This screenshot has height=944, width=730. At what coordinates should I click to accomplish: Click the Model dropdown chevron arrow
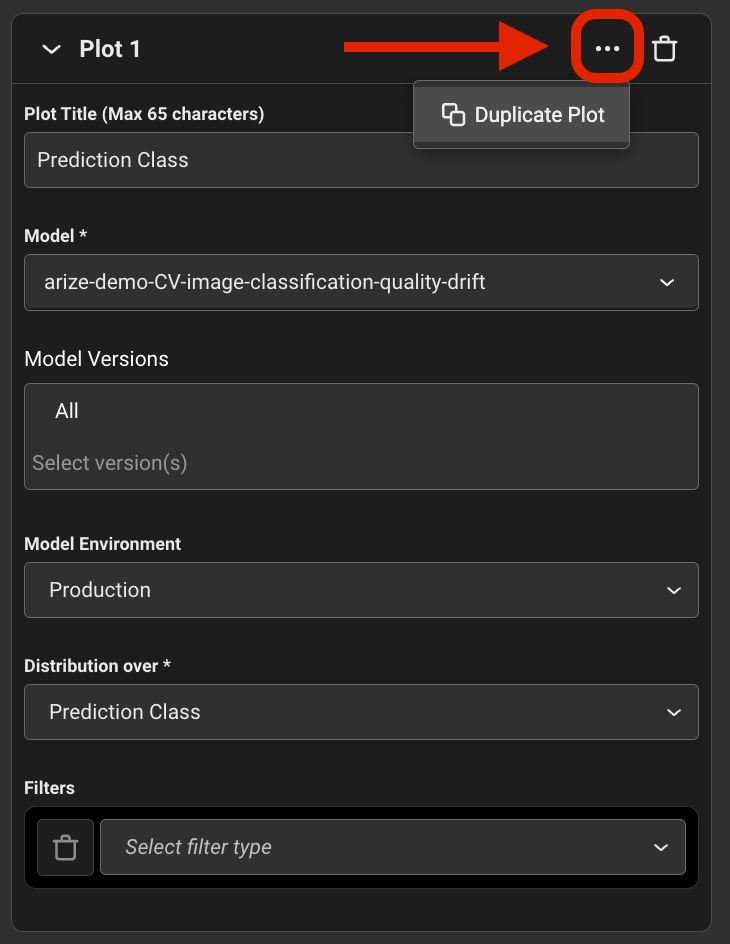(x=667, y=283)
